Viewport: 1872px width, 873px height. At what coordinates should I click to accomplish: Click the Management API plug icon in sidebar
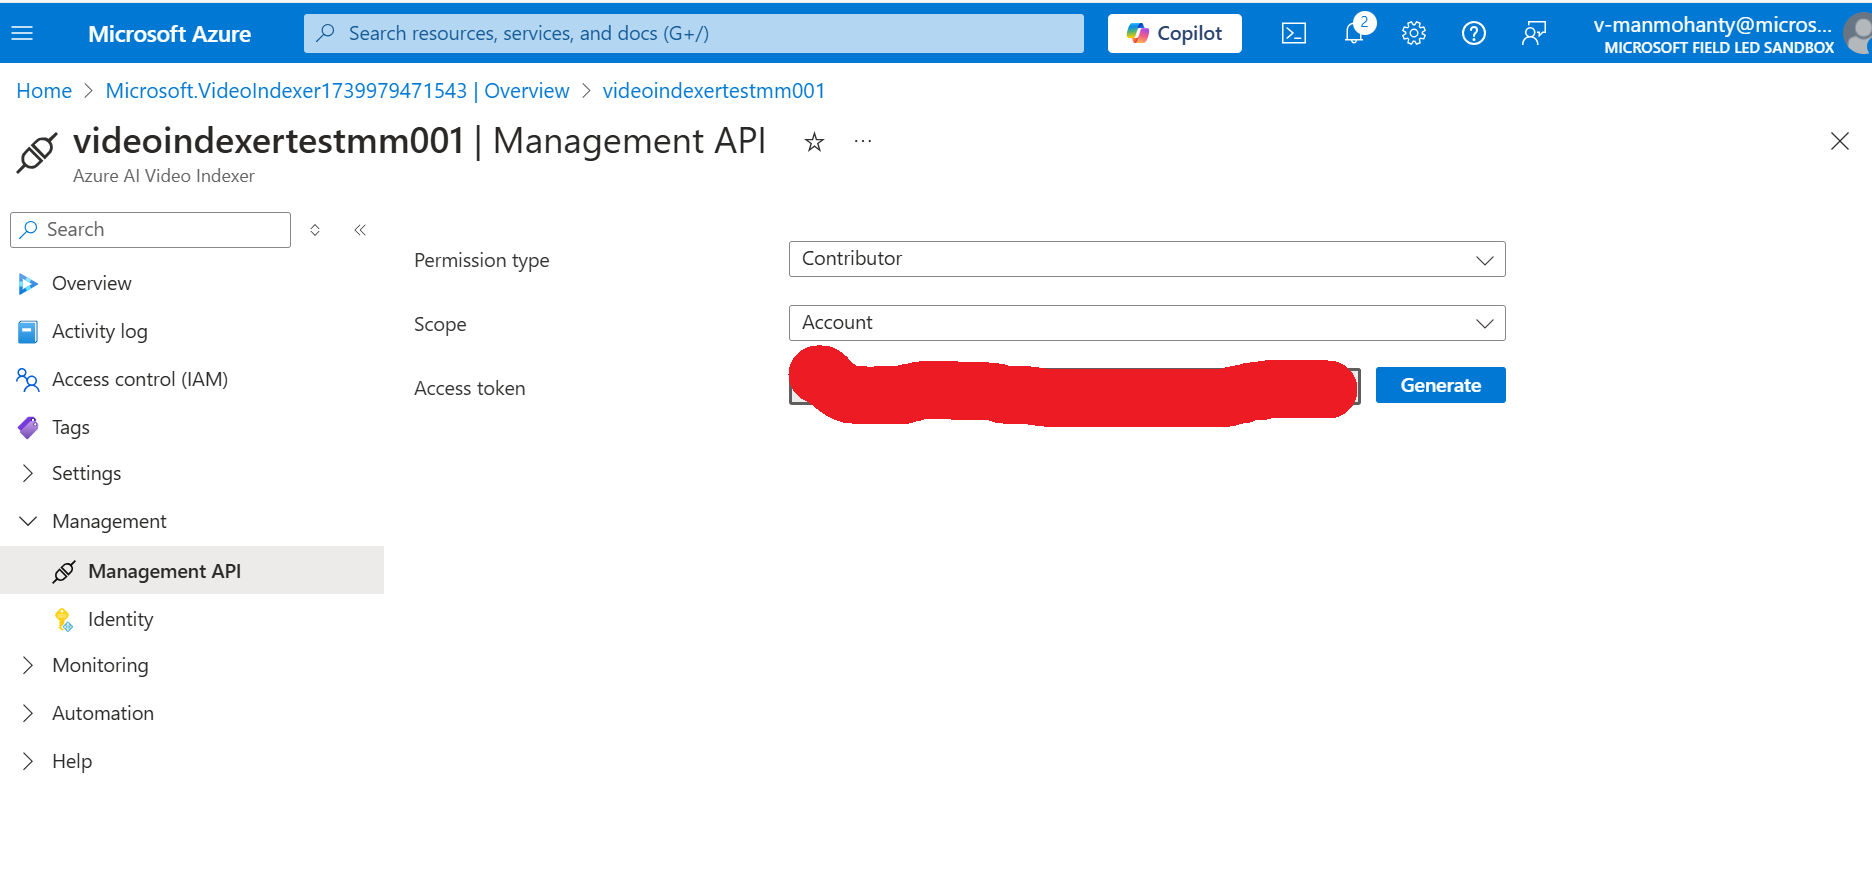[64, 571]
